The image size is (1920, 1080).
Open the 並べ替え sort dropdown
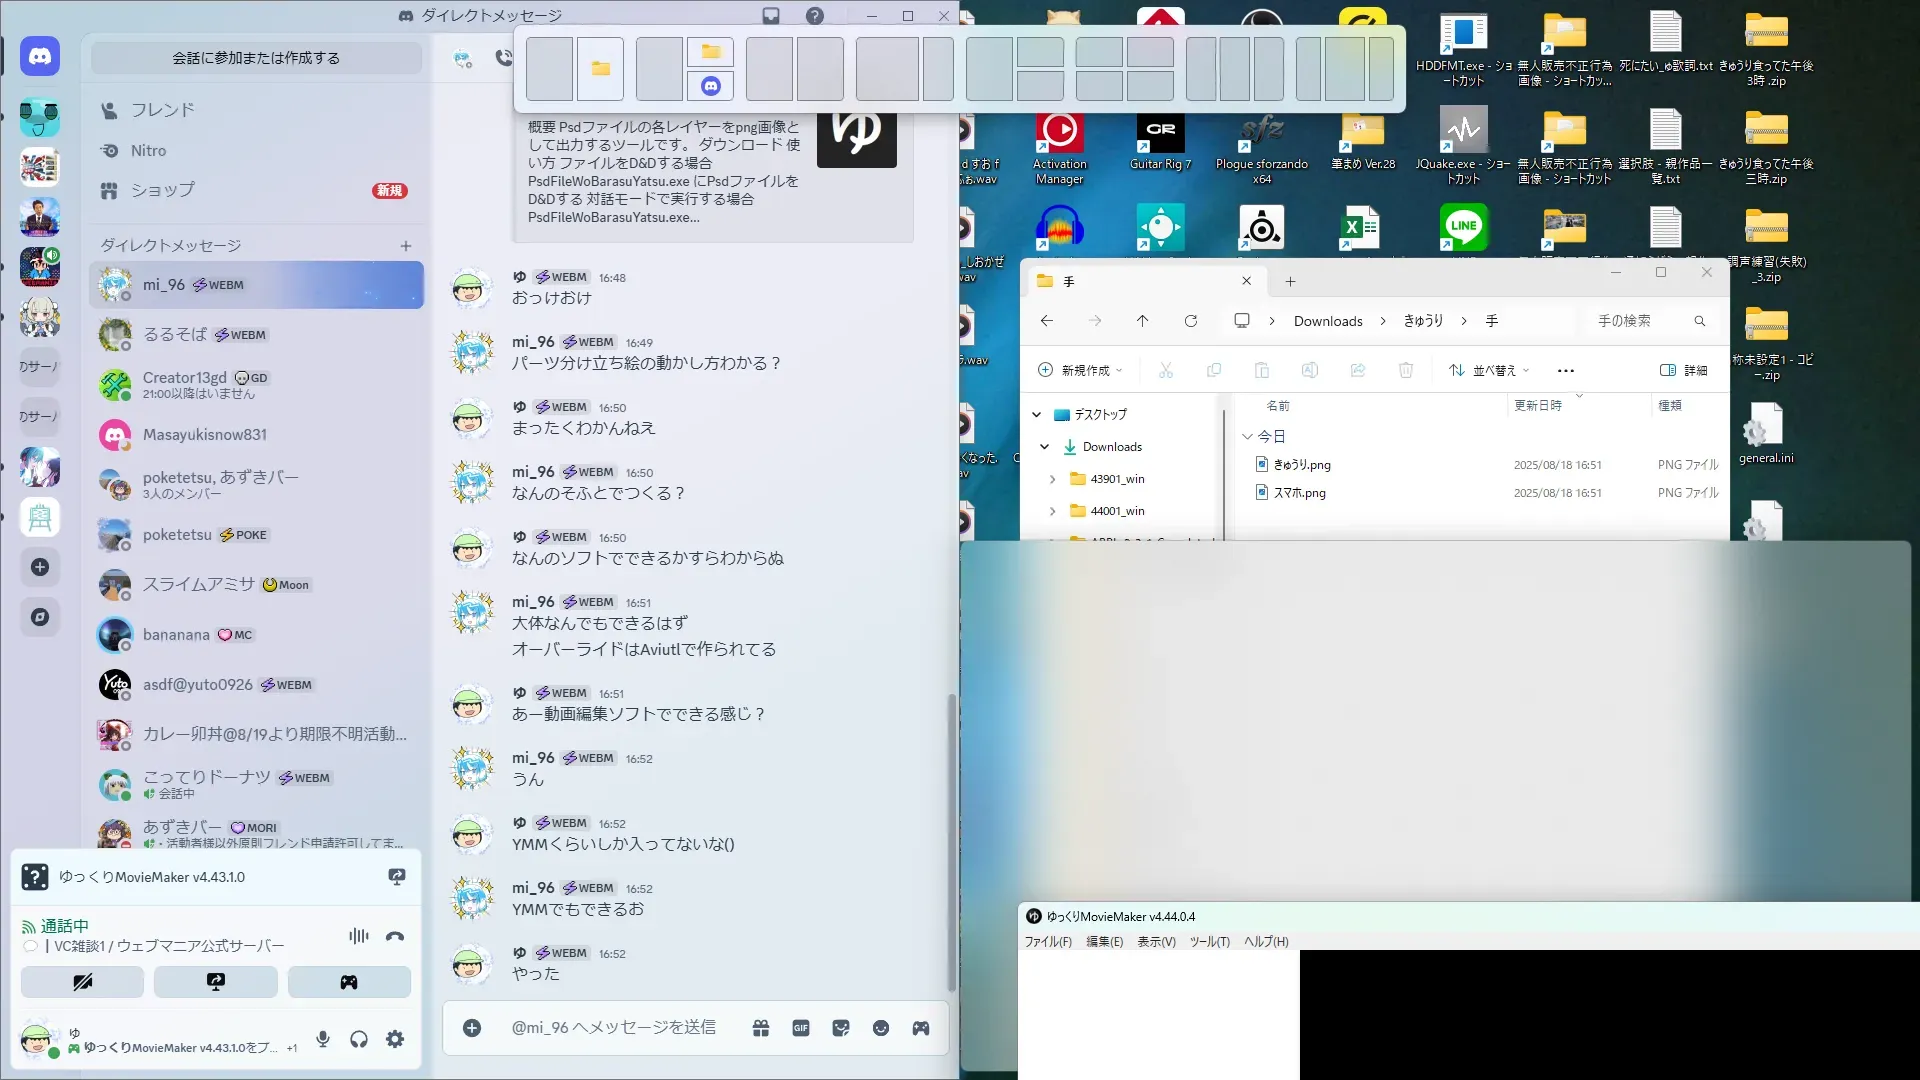click(x=1489, y=370)
